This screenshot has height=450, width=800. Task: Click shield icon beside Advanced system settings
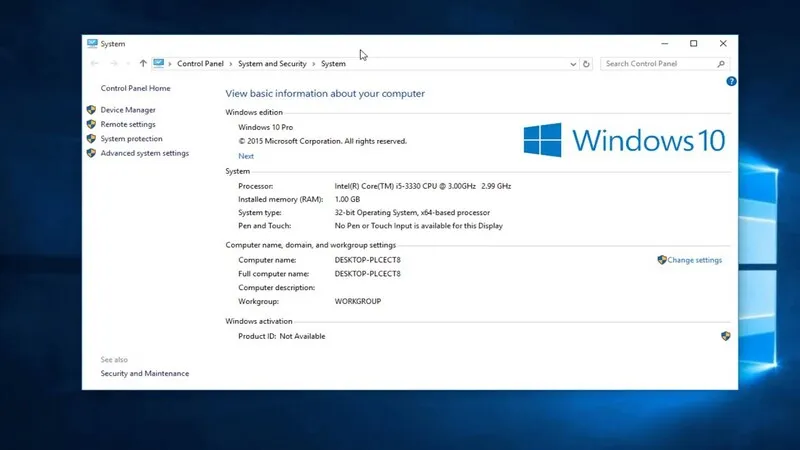pos(91,153)
